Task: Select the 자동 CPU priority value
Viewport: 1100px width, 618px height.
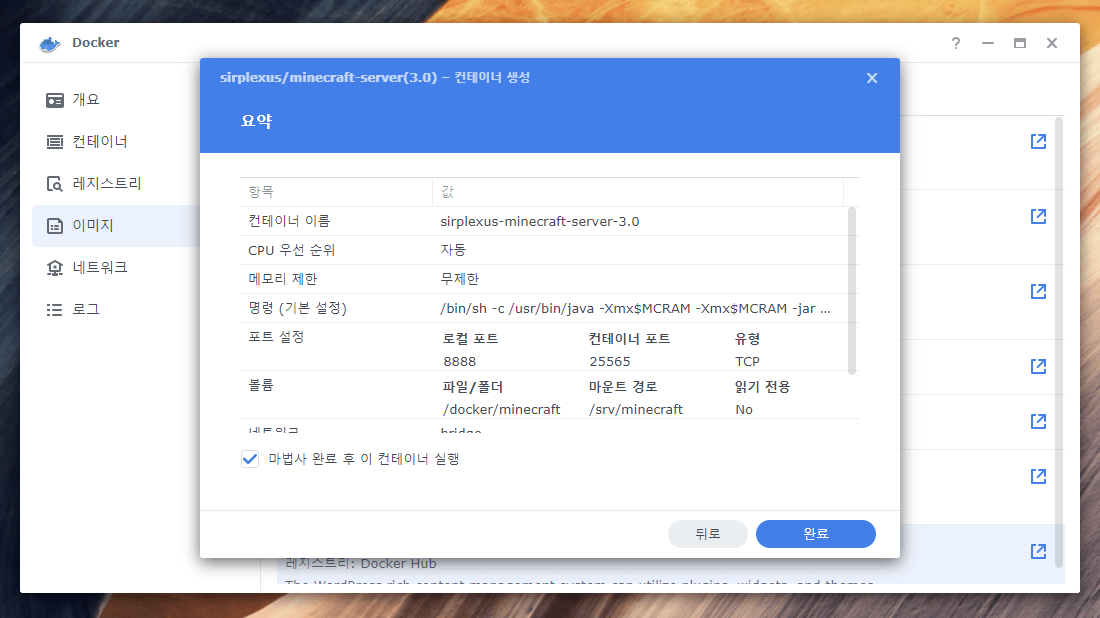Action: pyautogui.click(x=453, y=250)
